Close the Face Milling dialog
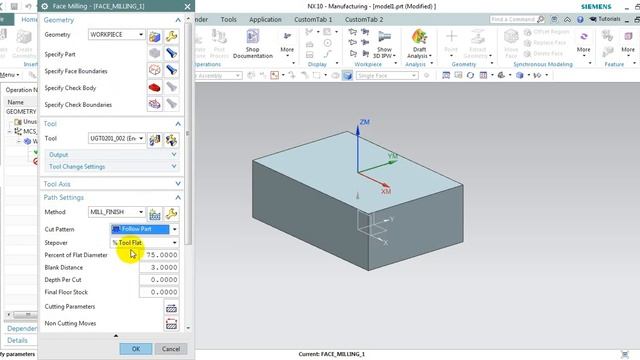Screen dimensions: 640x360 tap(187, 7)
